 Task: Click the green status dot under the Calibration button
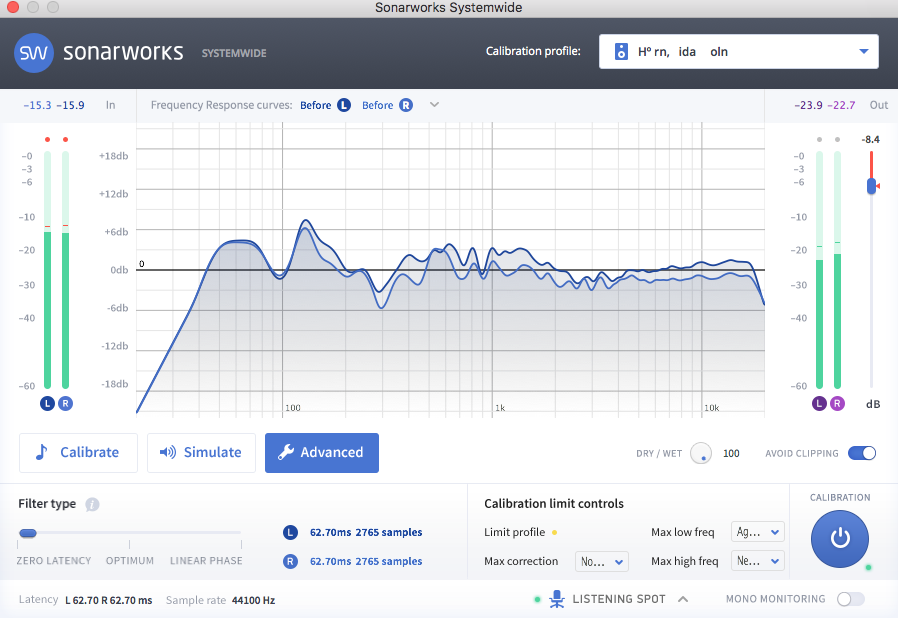pos(868,568)
